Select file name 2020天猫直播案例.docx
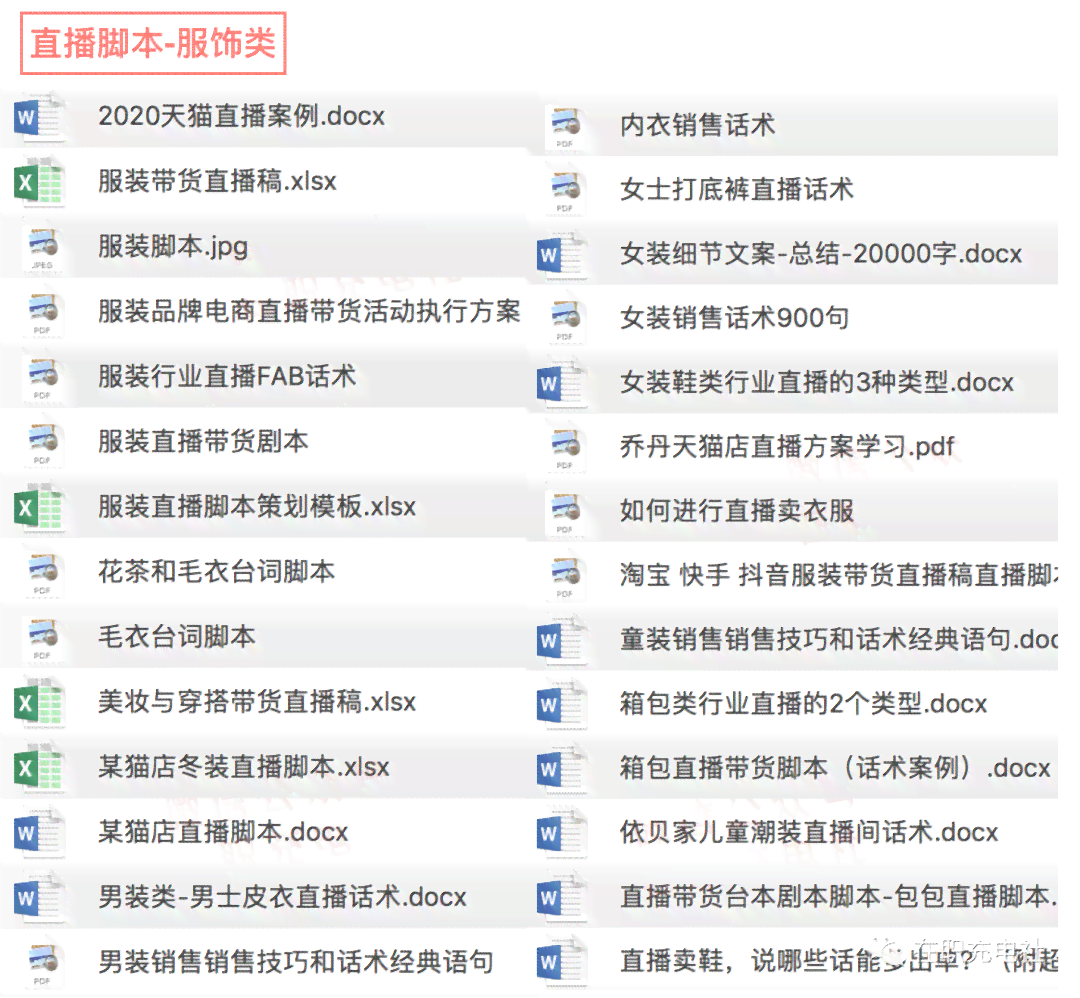1080x998 pixels. pos(242,116)
